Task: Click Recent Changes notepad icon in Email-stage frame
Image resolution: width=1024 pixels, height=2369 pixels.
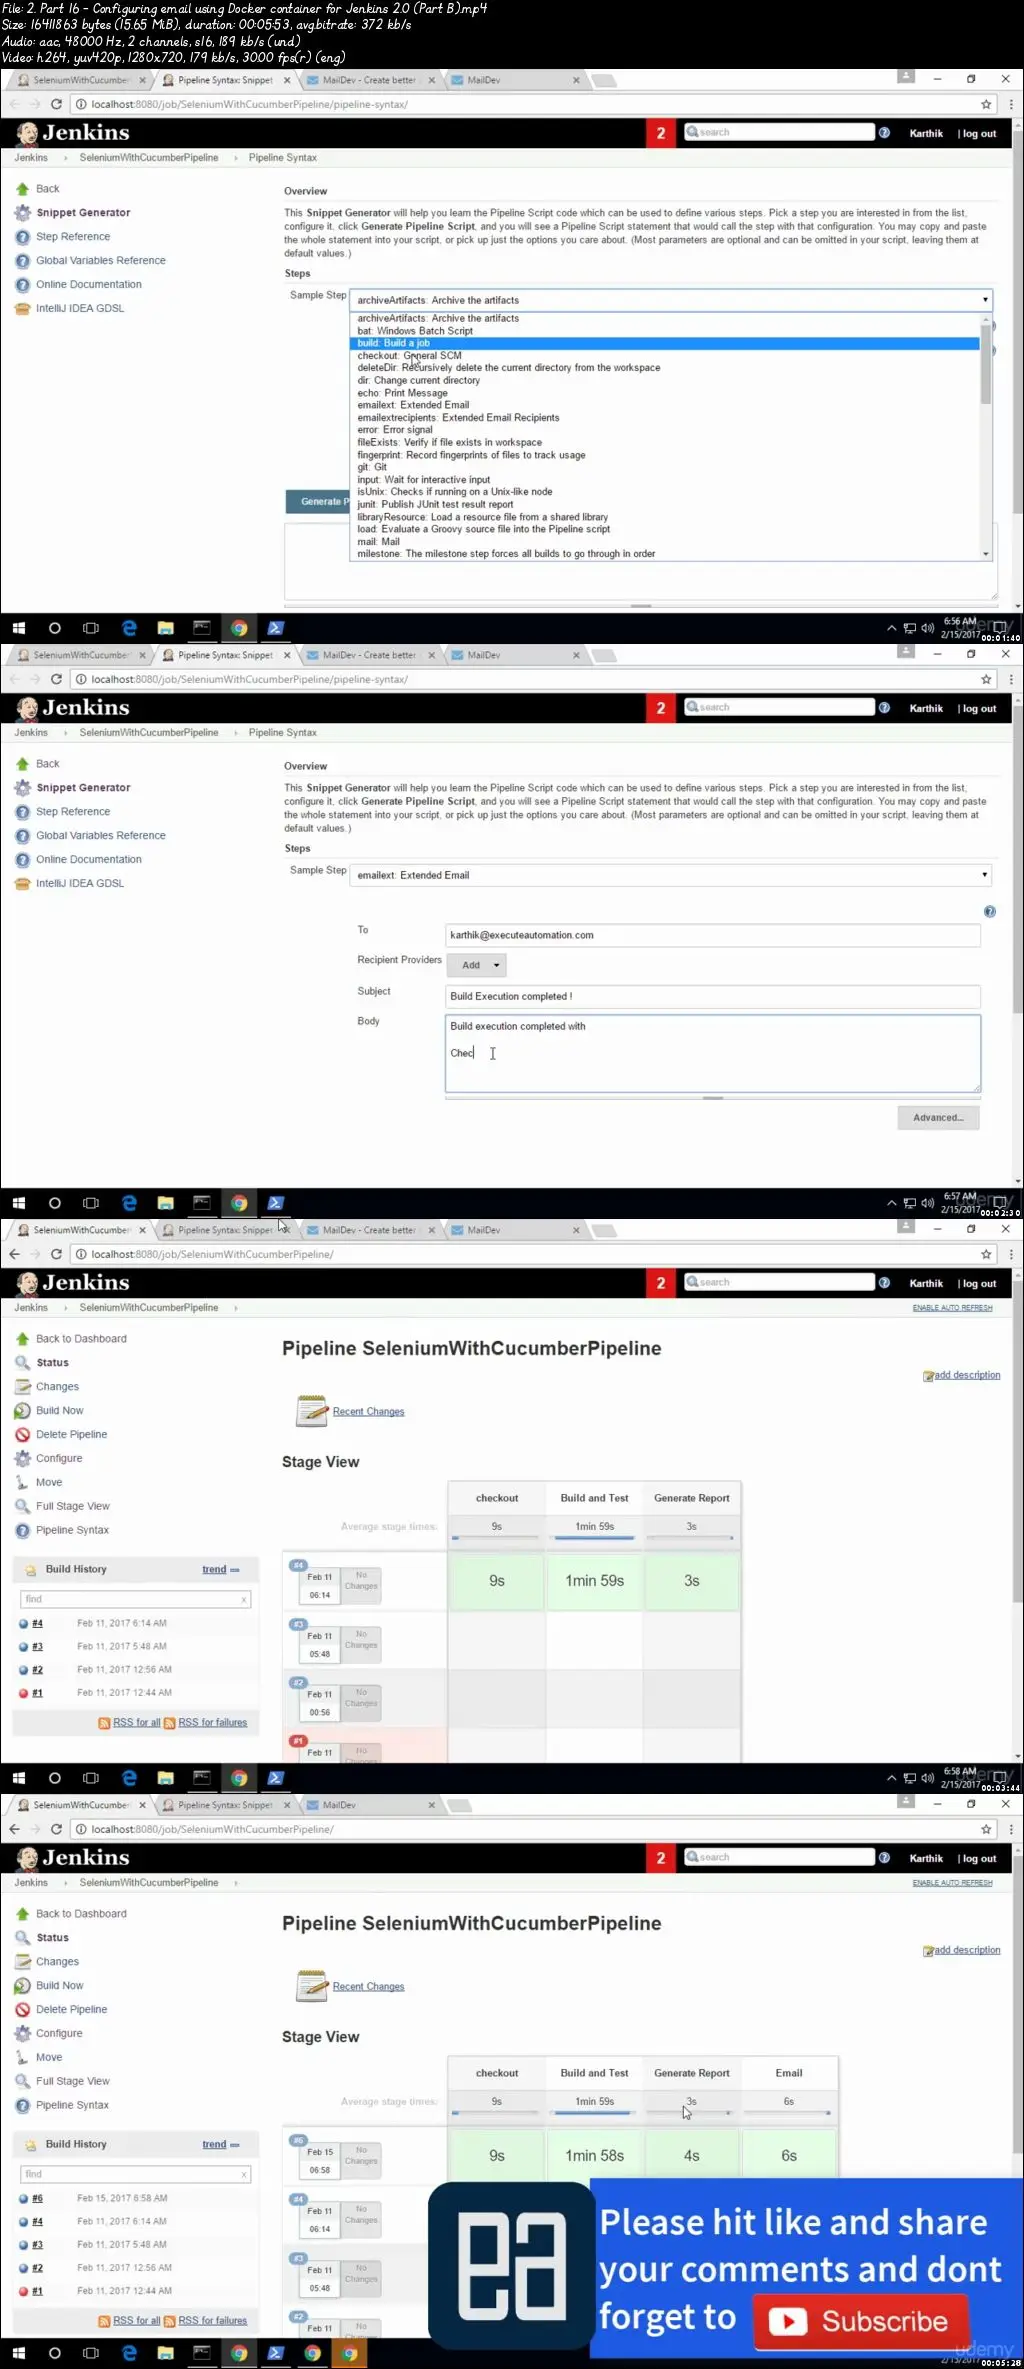Action: (312, 1985)
